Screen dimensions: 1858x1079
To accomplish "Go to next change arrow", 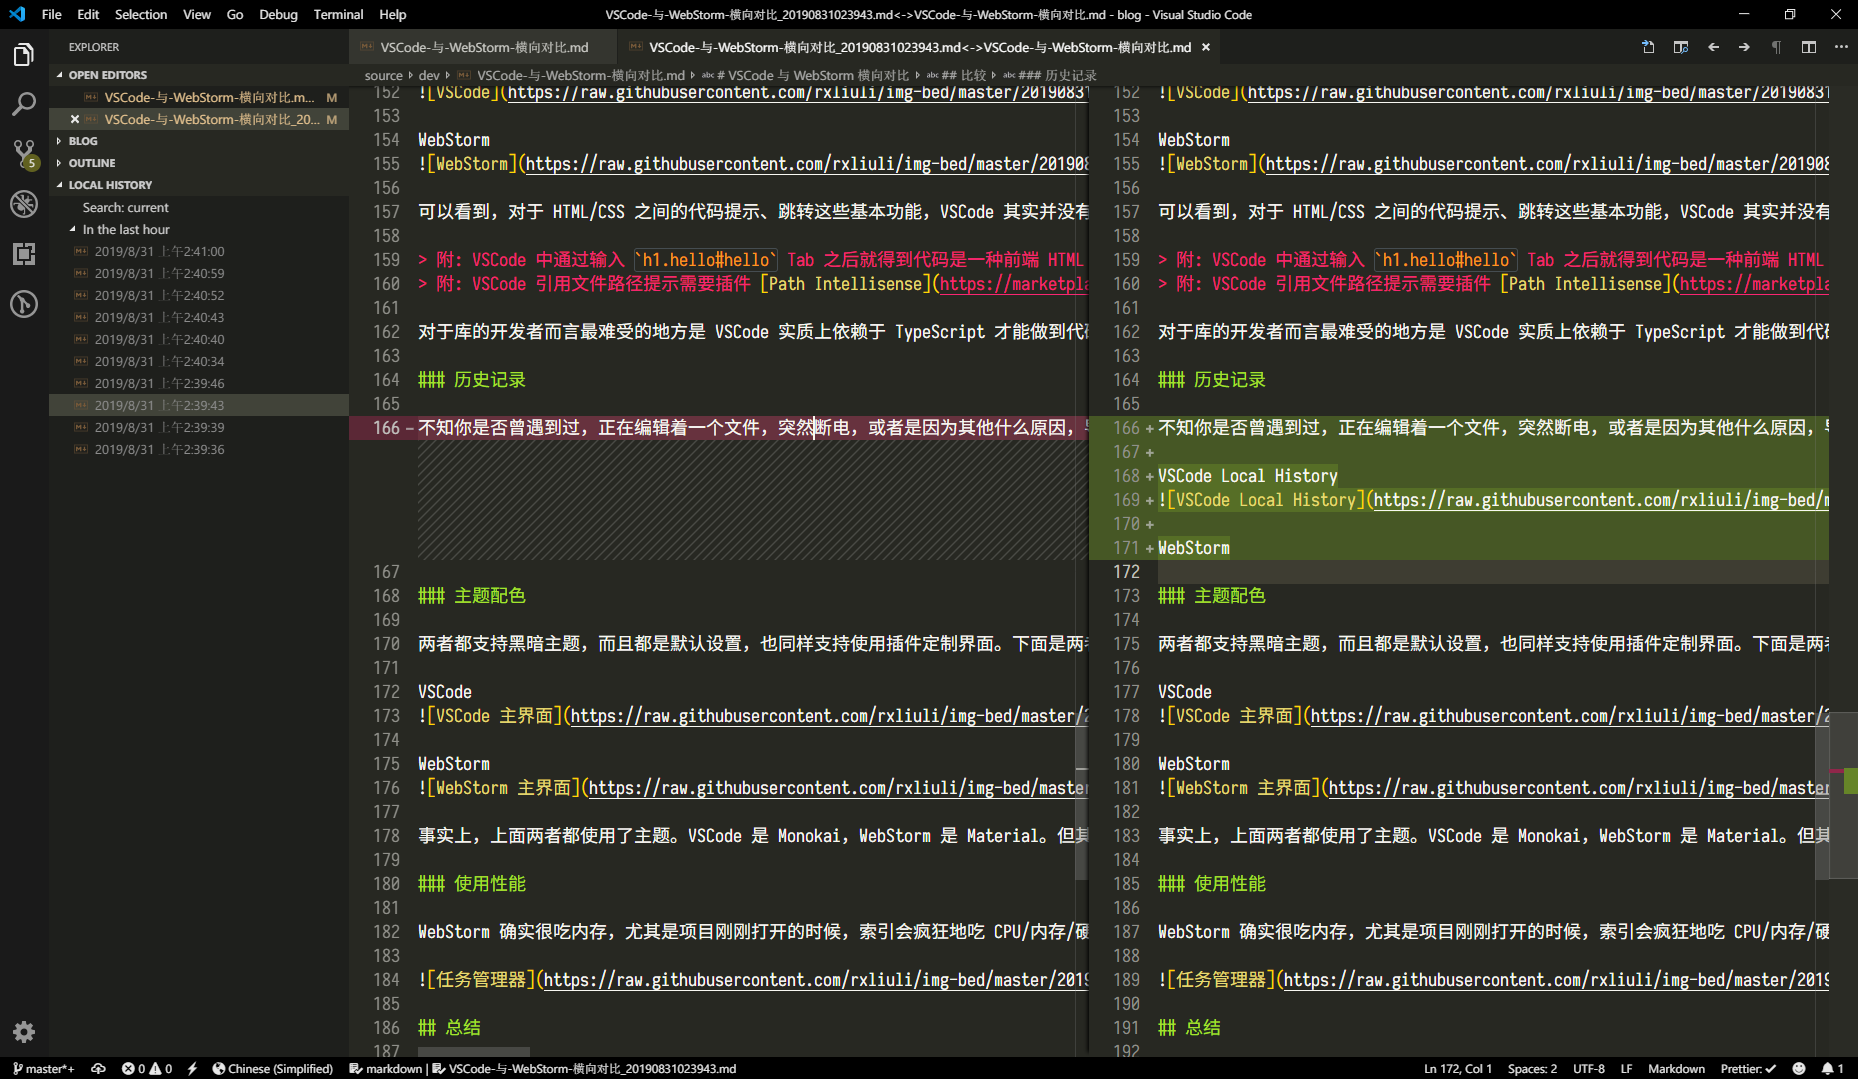I will point(1744,47).
